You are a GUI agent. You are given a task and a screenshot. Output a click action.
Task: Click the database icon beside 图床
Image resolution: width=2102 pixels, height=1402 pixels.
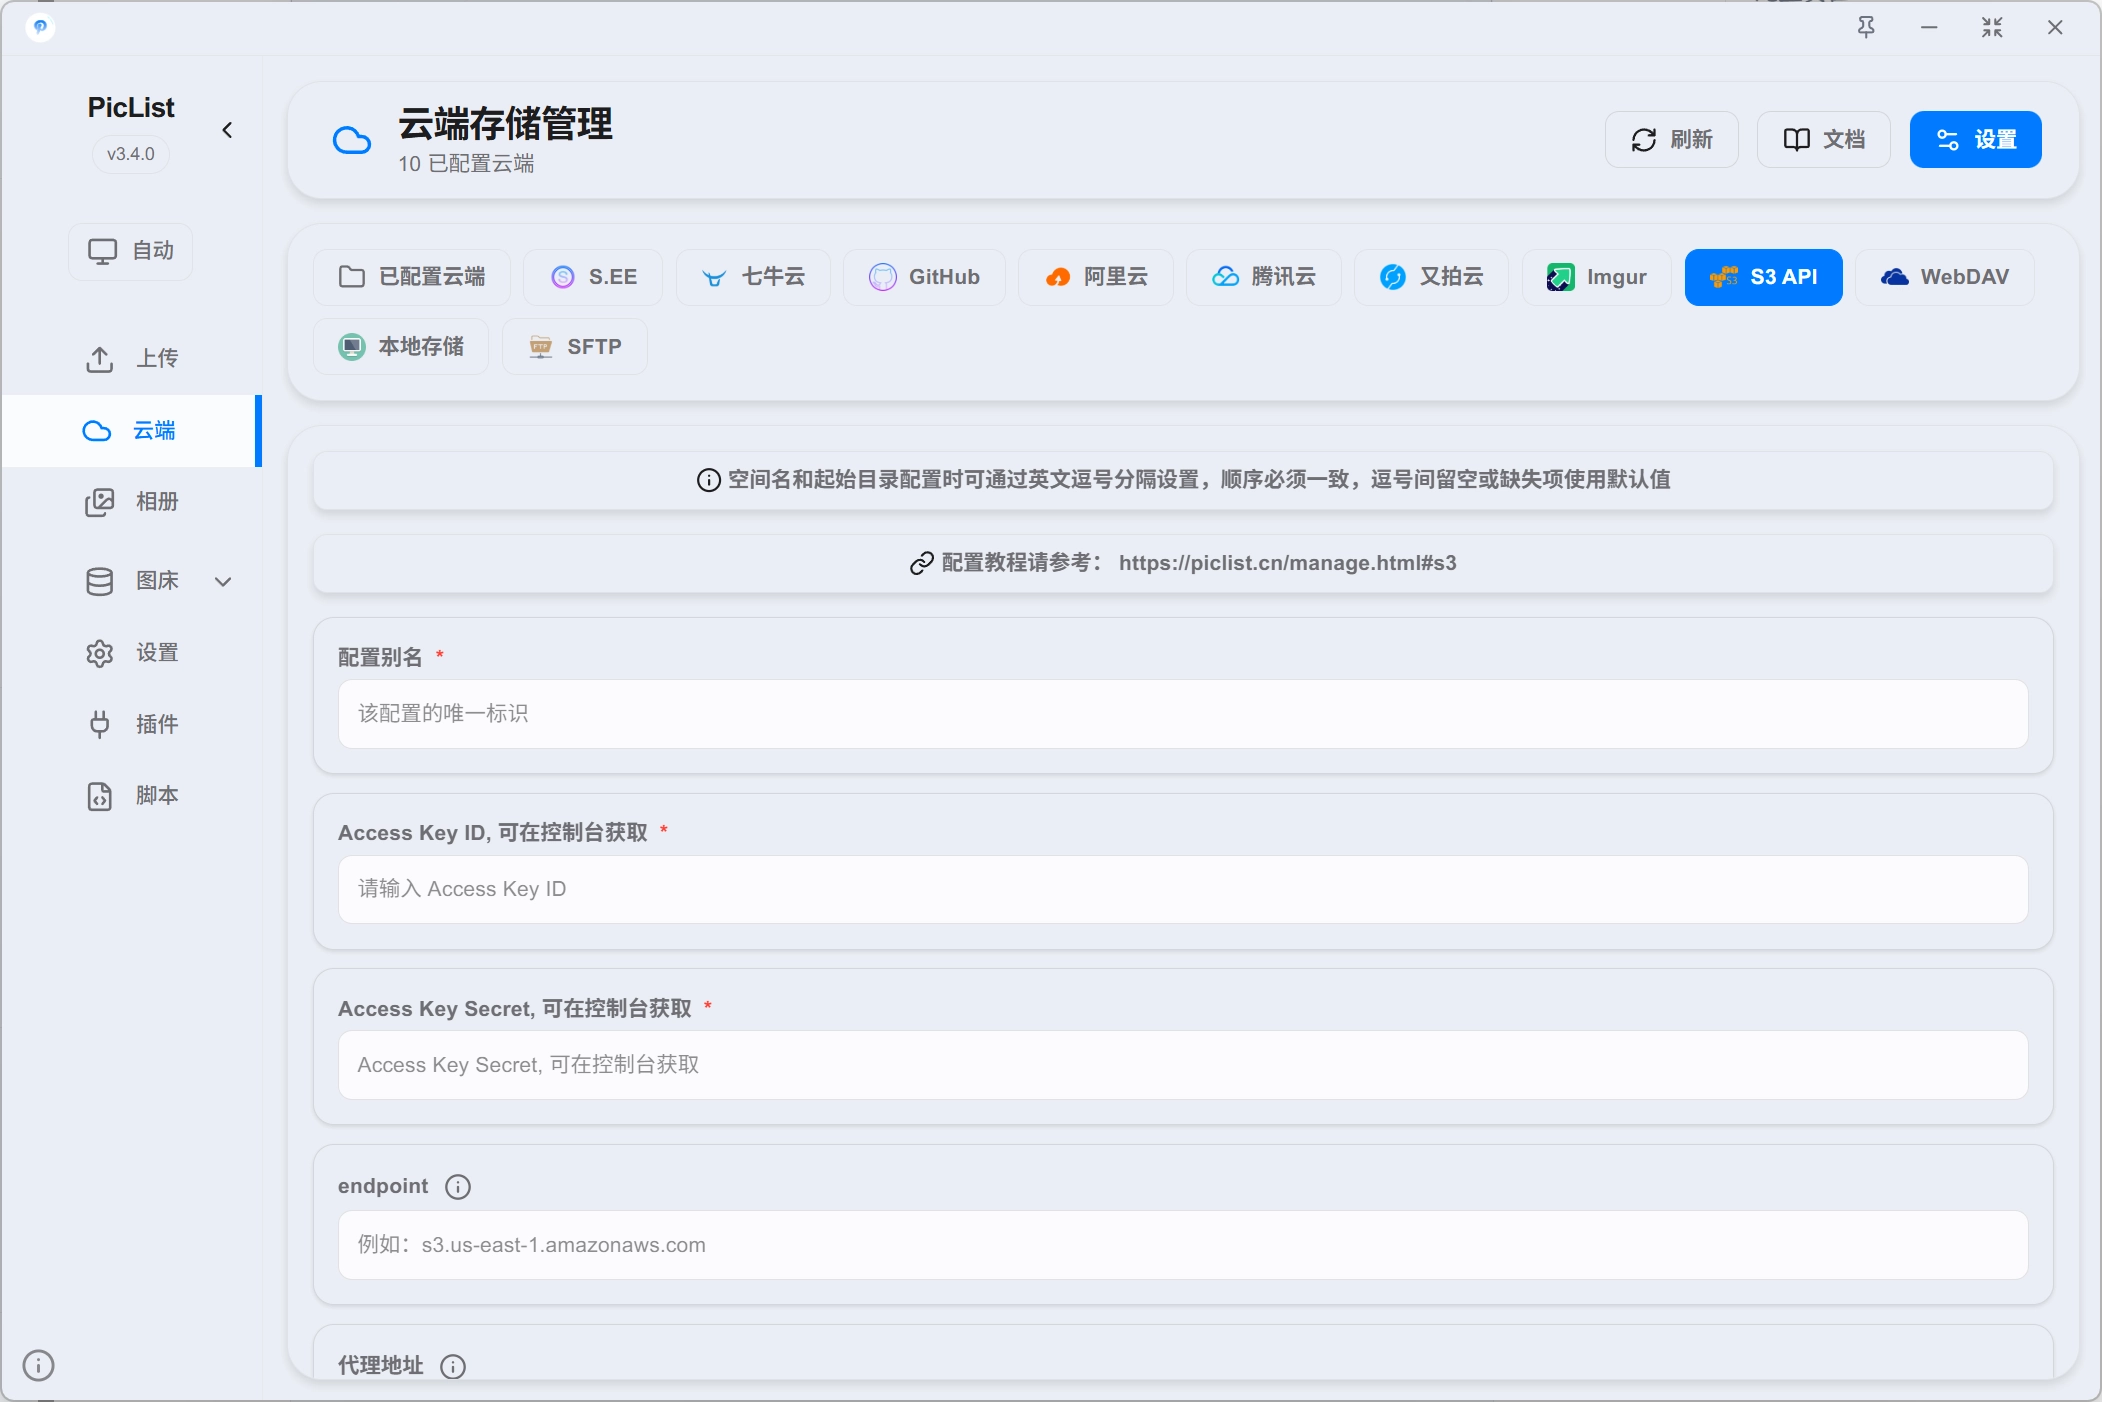click(99, 581)
